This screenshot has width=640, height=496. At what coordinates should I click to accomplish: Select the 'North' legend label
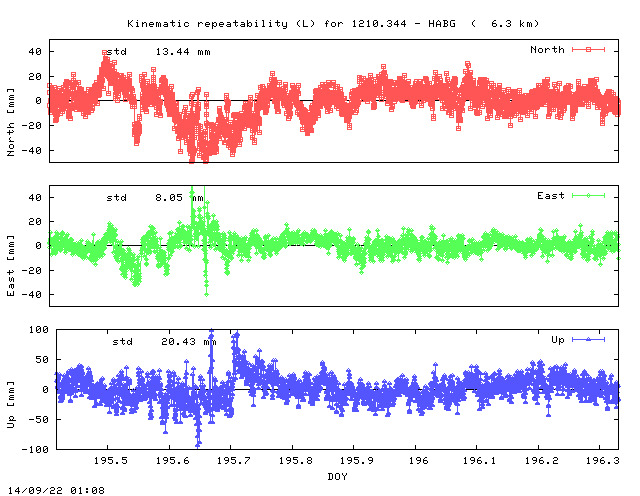click(x=547, y=50)
